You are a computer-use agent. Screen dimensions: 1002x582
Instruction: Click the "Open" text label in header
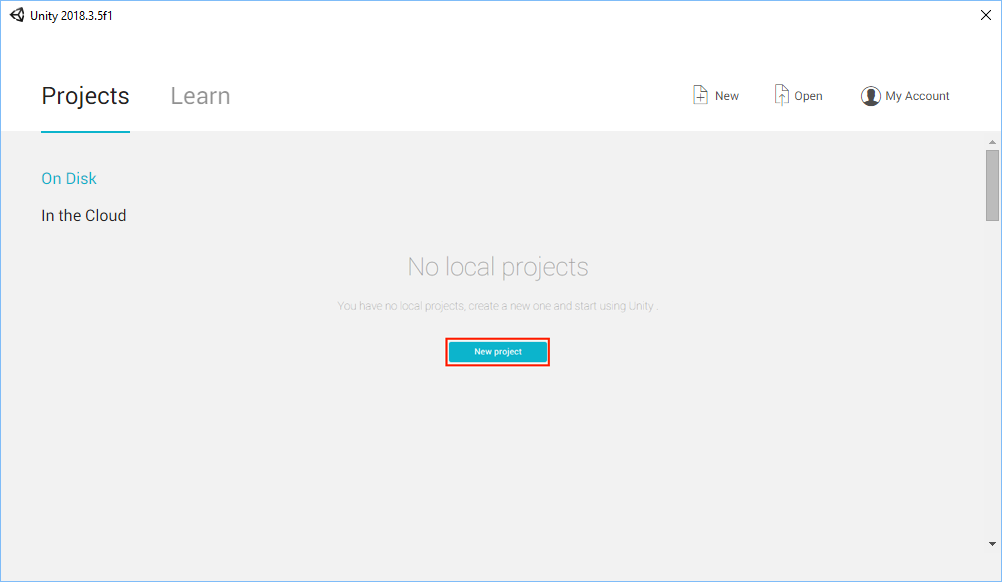tap(808, 96)
